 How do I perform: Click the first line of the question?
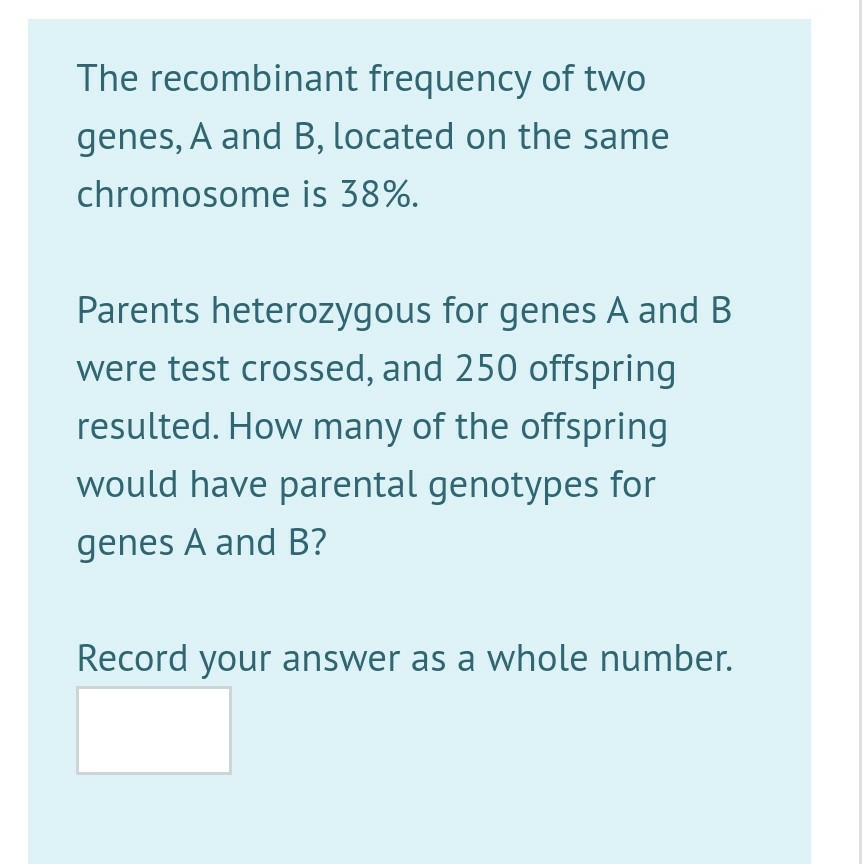point(360,77)
